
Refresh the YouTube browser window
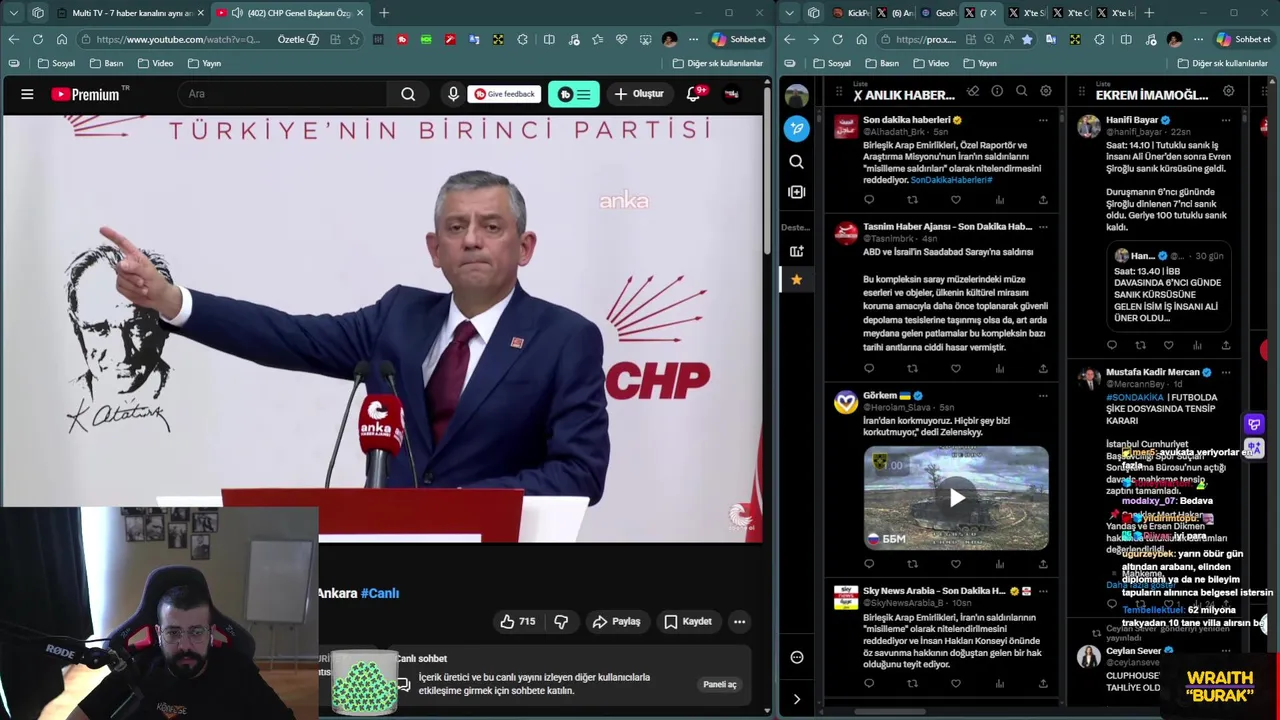coord(38,39)
